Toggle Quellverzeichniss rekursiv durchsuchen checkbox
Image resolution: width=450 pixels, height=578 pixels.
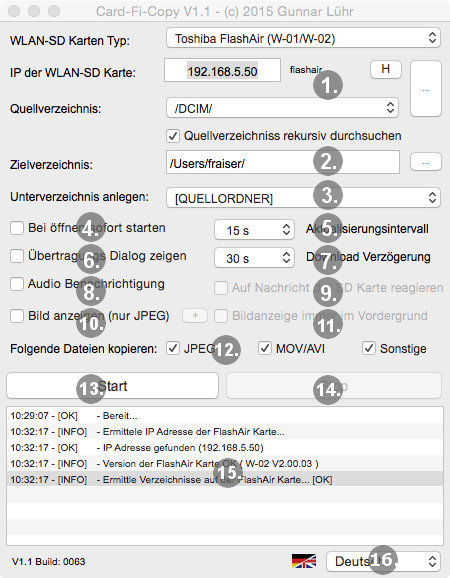173,136
